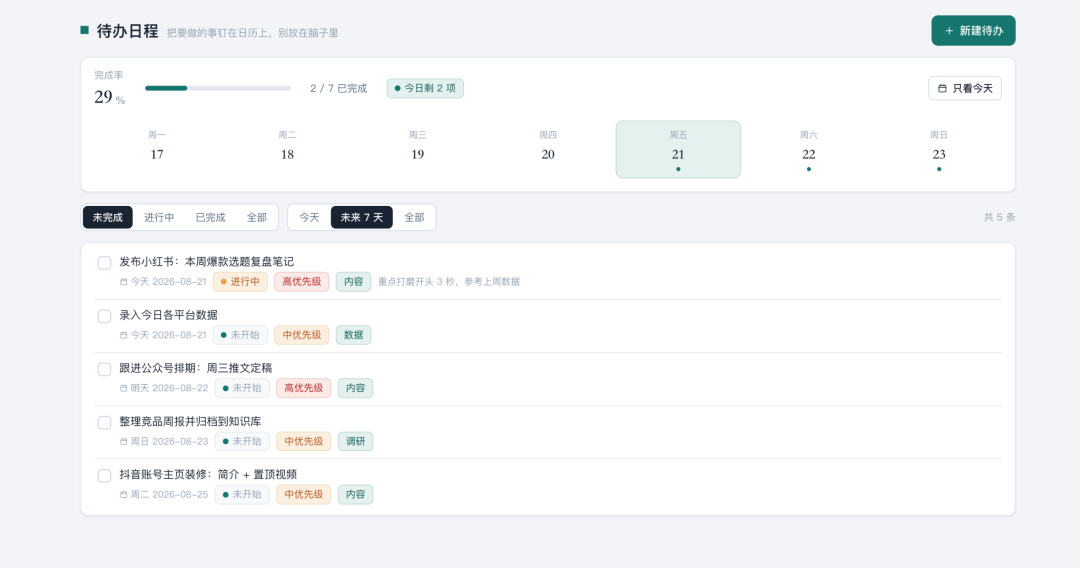Open task 整理竞品周报并归档到知识库
This screenshot has height=568, width=1080.
tap(190, 421)
